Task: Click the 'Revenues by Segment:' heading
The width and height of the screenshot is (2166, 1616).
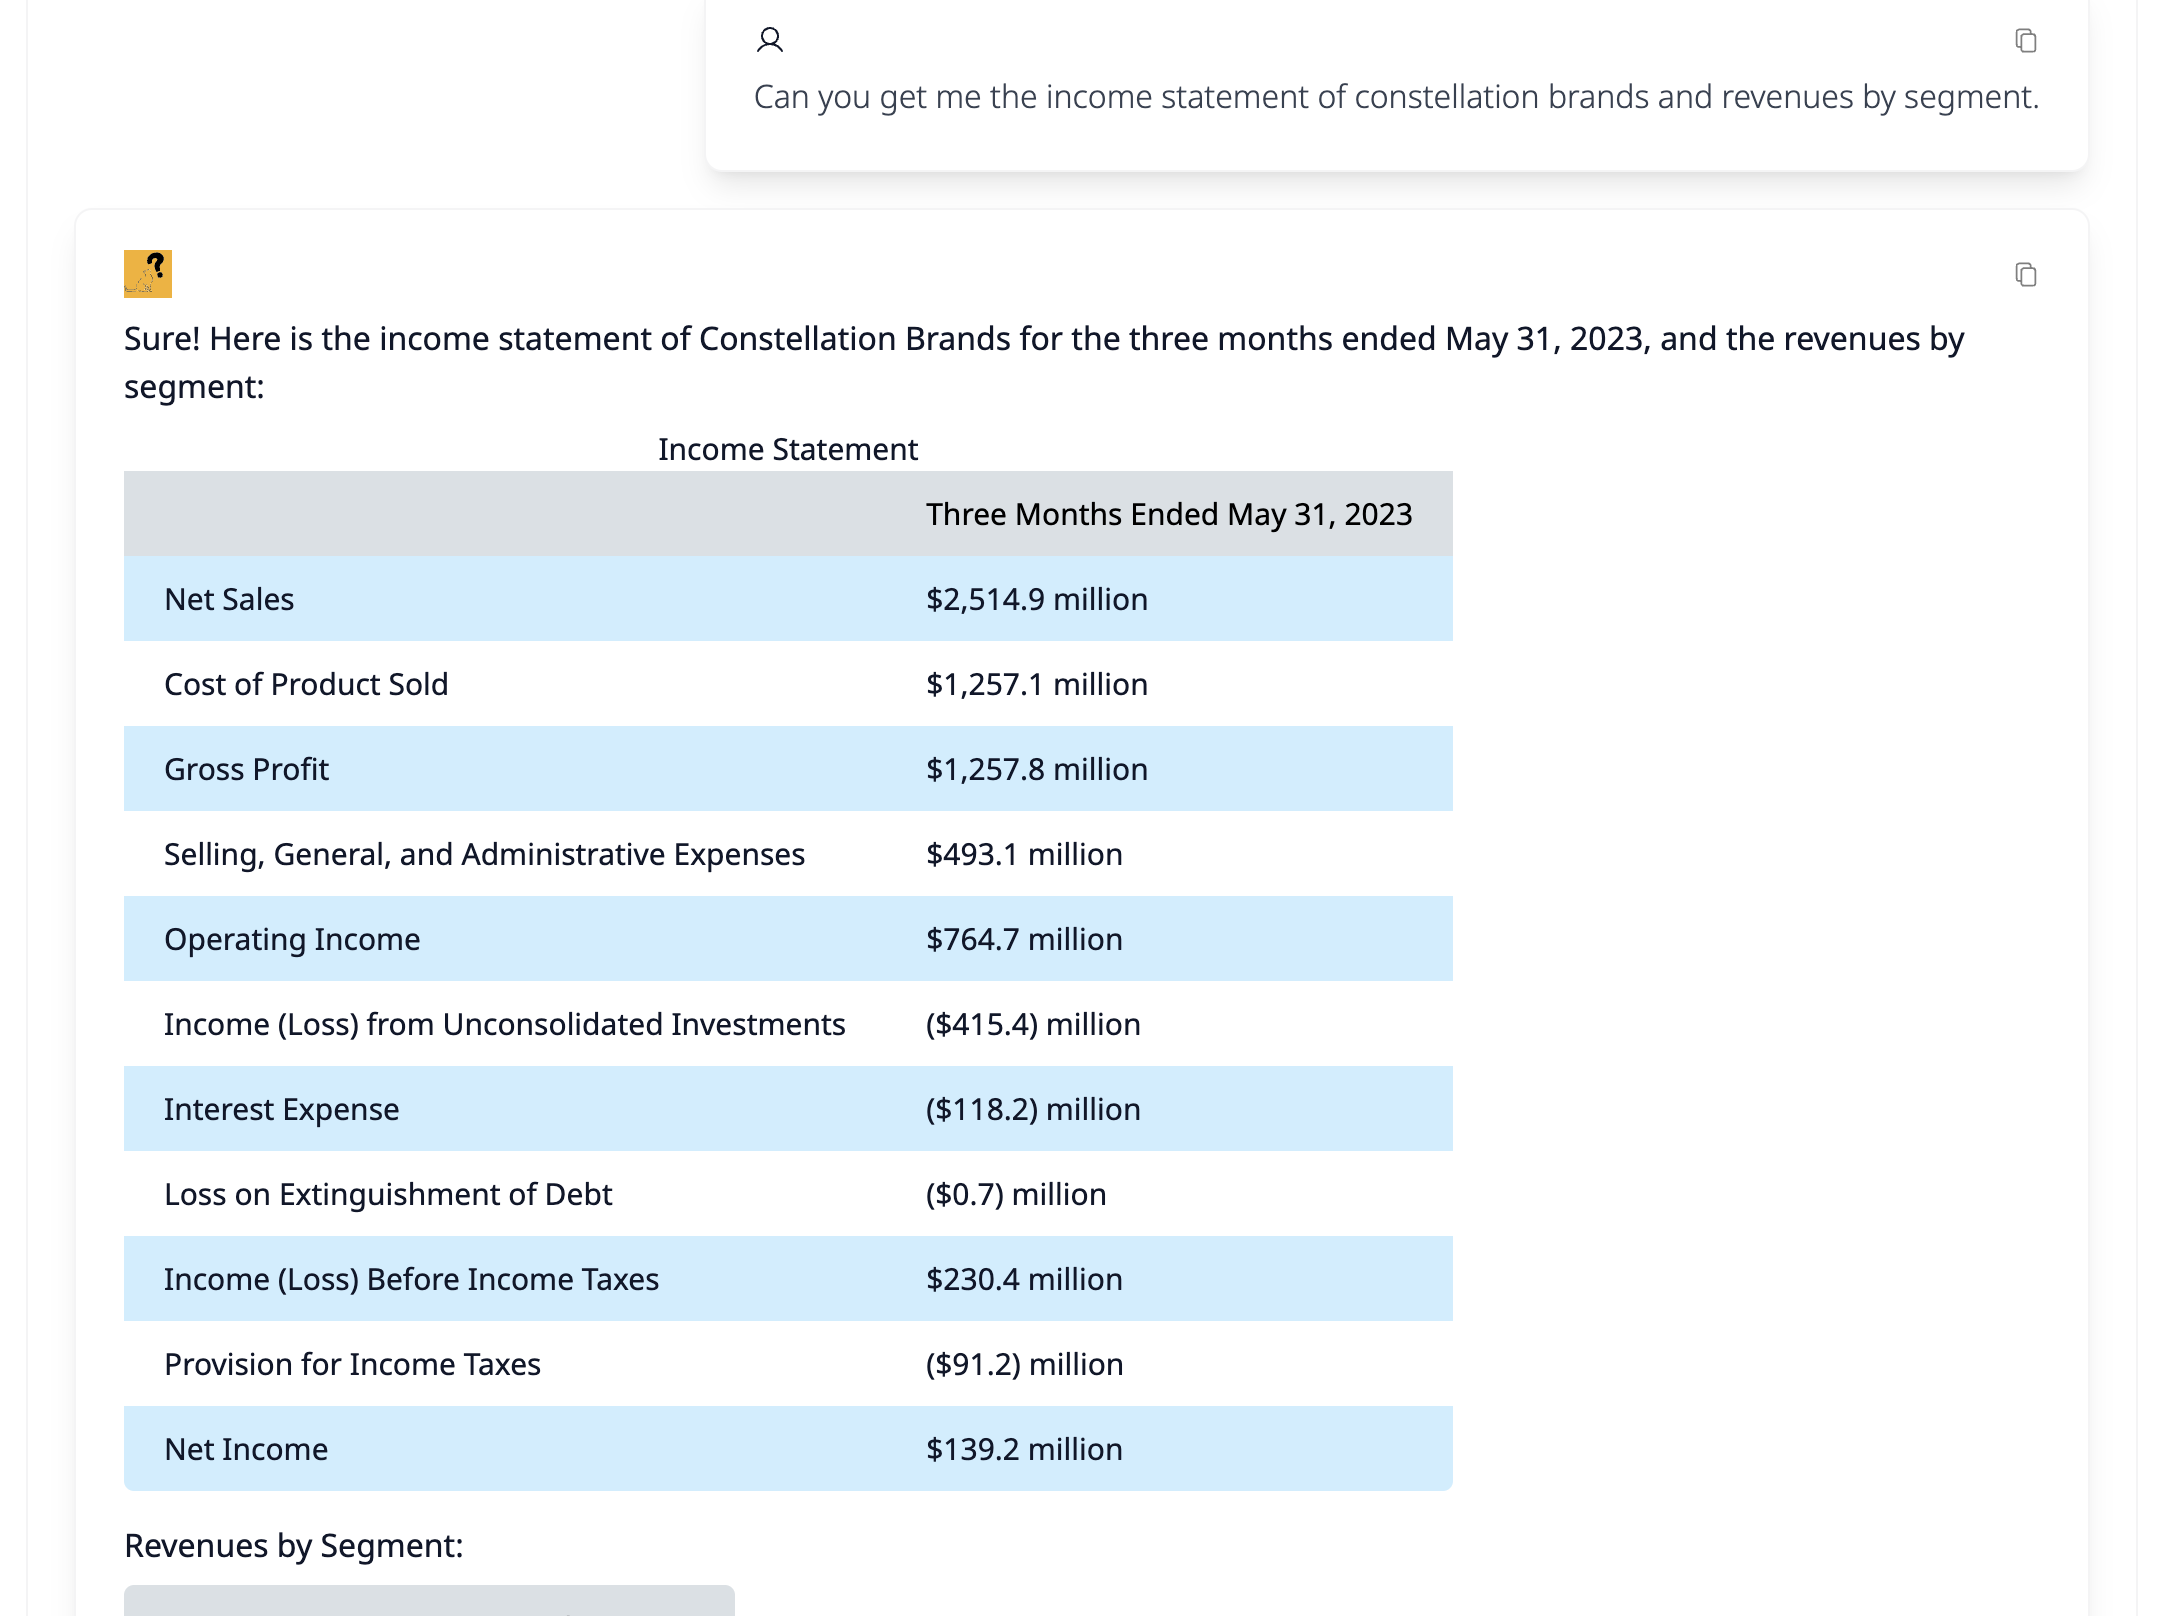Action: pyautogui.click(x=294, y=1546)
